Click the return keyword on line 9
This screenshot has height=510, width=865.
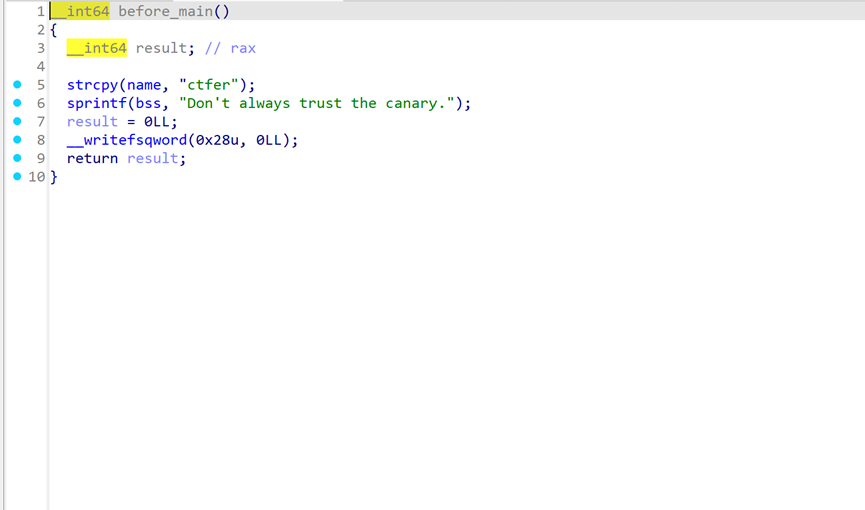point(92,158)
